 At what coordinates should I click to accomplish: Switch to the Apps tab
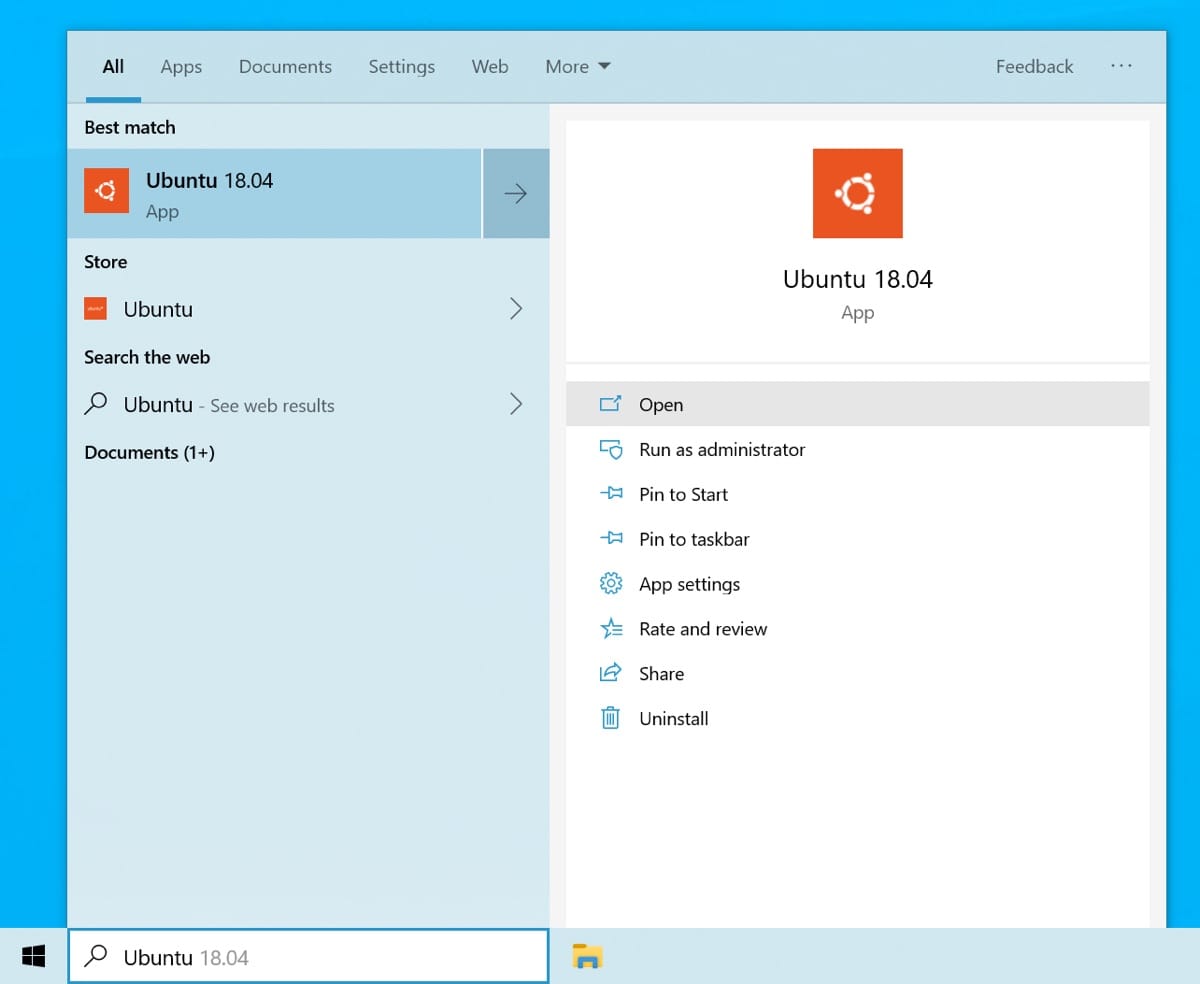click(181, 67)
